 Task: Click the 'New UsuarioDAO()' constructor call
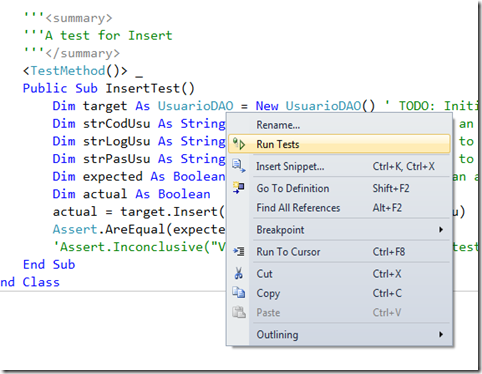point(315,106)
